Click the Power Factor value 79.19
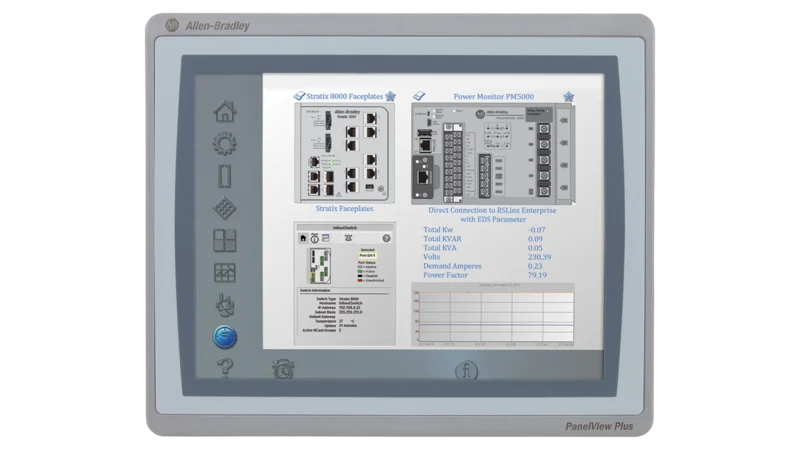The width and height of the screenshot is (800, 450). pos(537,275)
